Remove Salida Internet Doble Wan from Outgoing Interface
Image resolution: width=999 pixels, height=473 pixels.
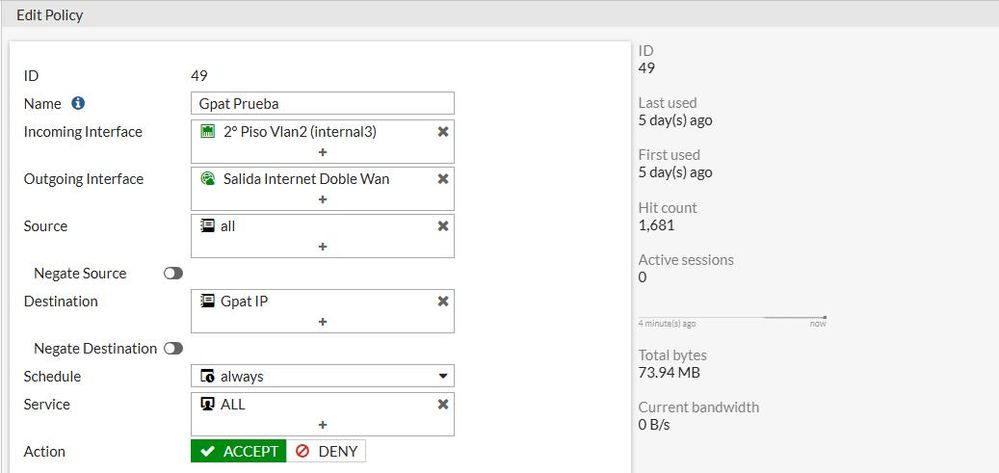point(443,179)
